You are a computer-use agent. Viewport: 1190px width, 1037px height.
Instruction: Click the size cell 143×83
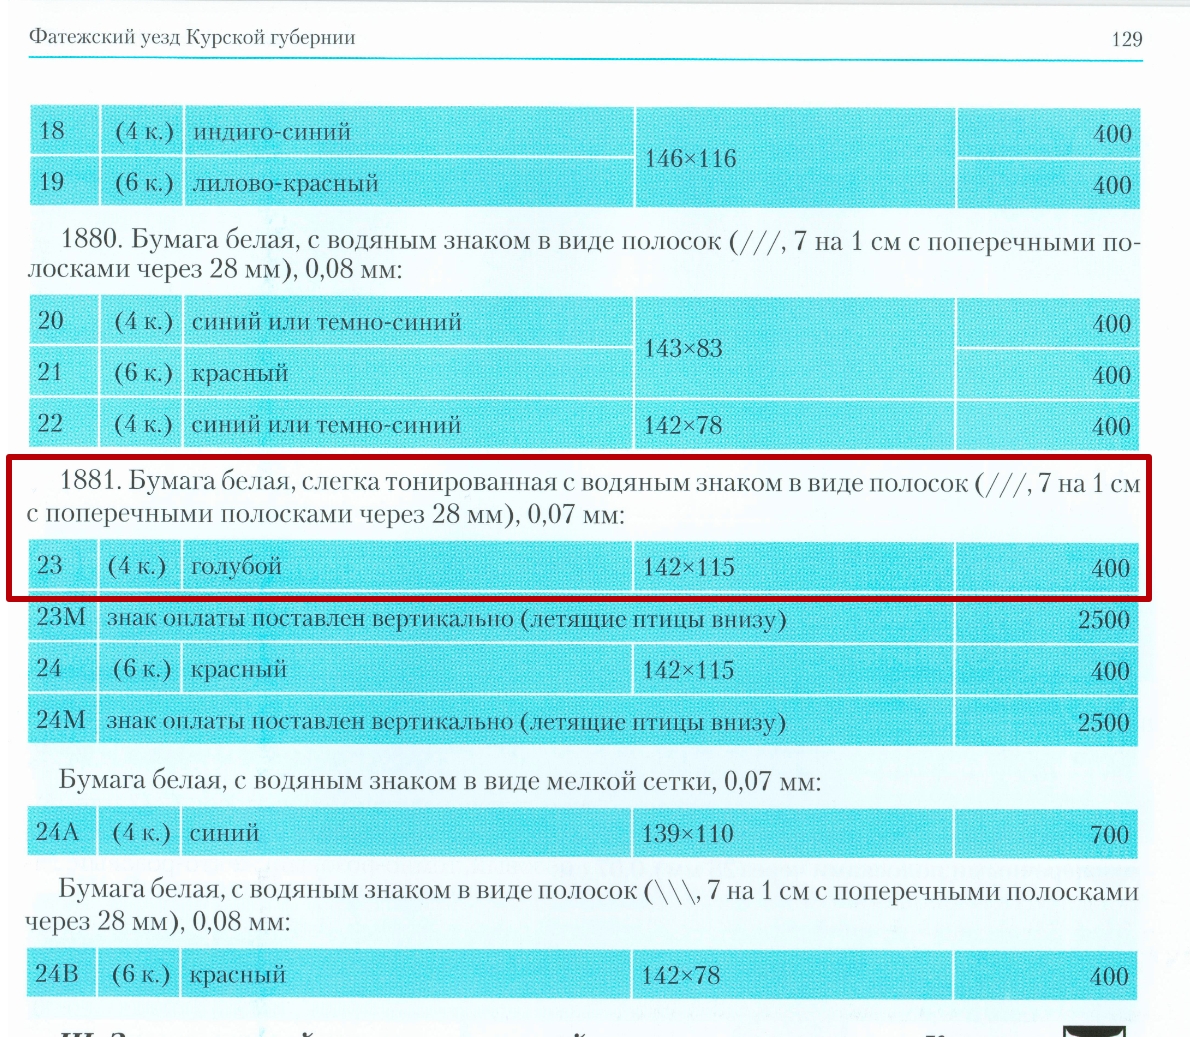[683, 348]
